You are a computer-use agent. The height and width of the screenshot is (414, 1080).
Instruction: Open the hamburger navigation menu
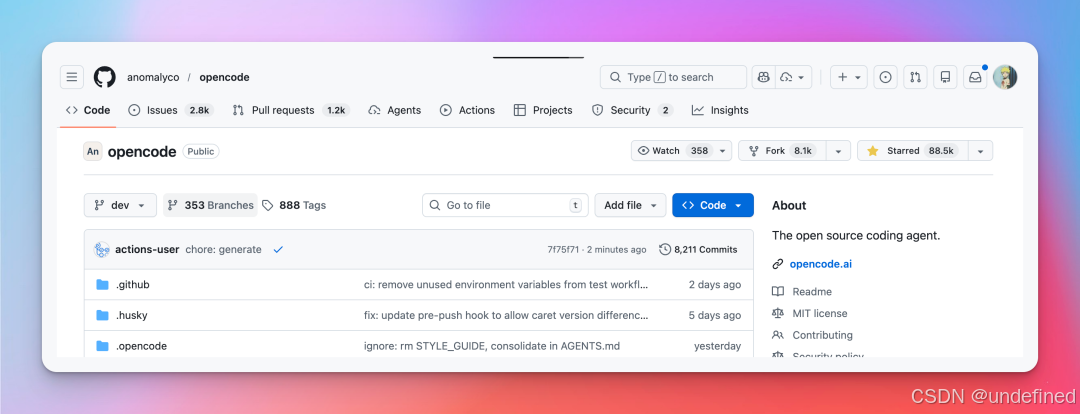pyautogui.click(x=72, y=77)
